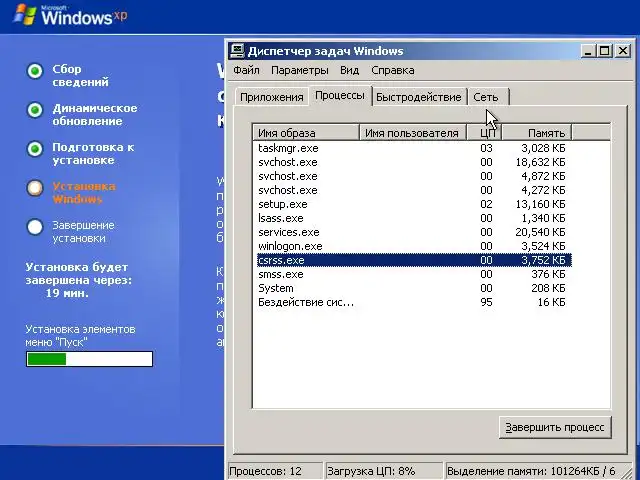Click the 95 CPU value
640x480 pixels.
[486, 302]
